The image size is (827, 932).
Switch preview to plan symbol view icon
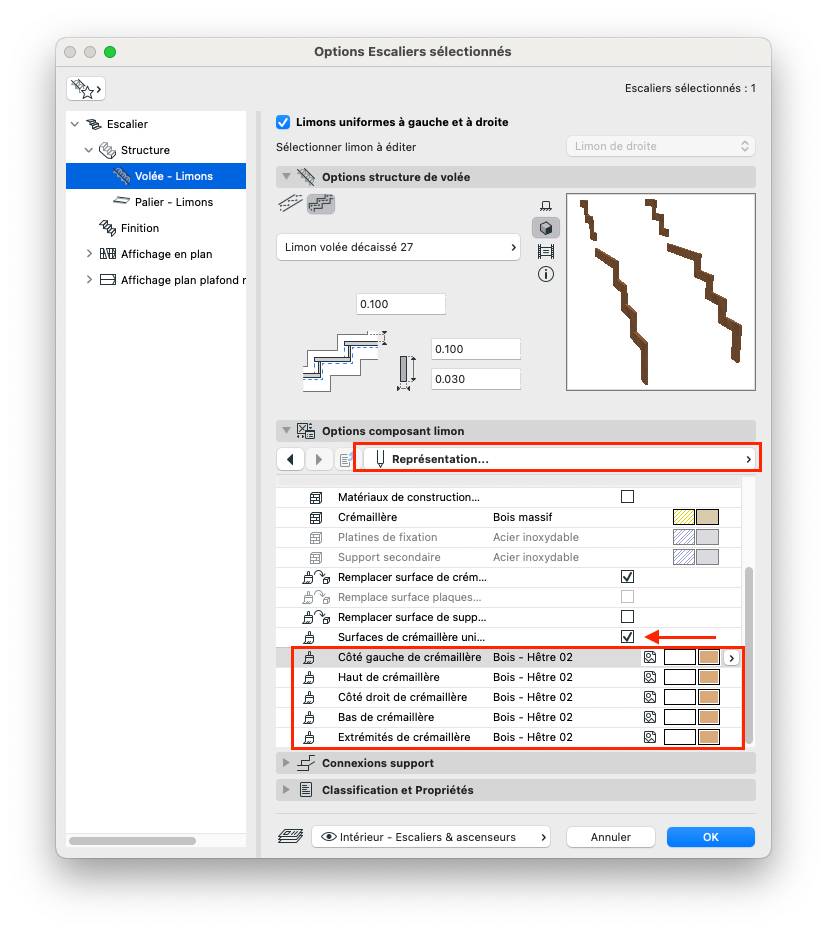(x=546, y=206)
